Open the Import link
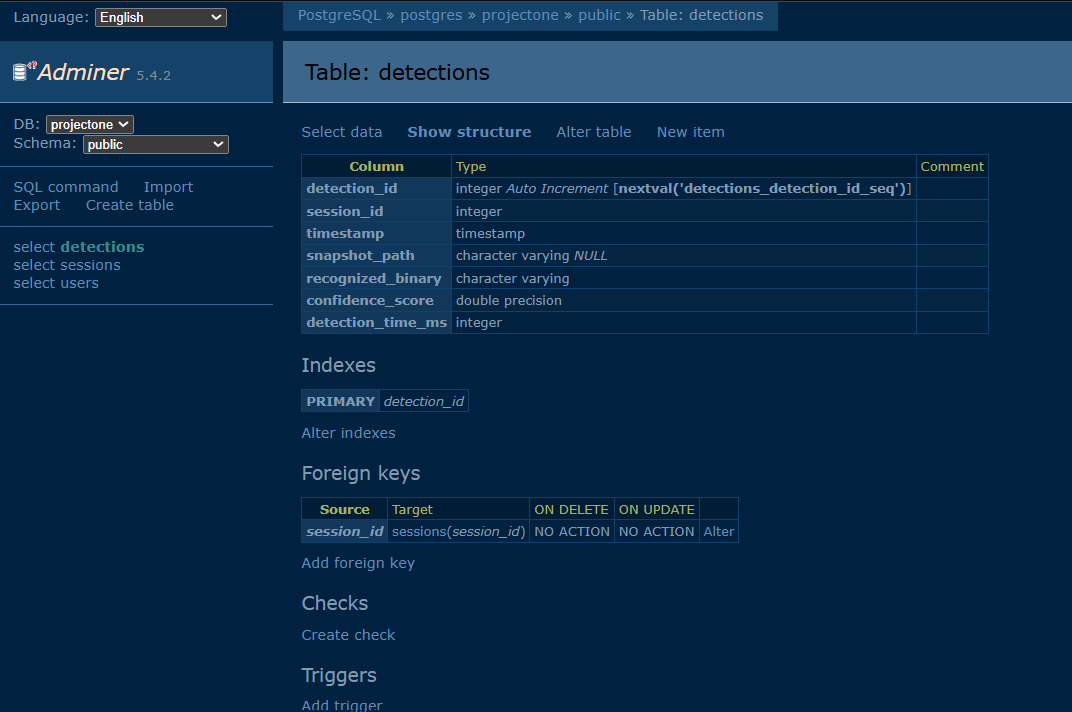Viewport: 1072px width, 712px height. (x=168, y=187)
